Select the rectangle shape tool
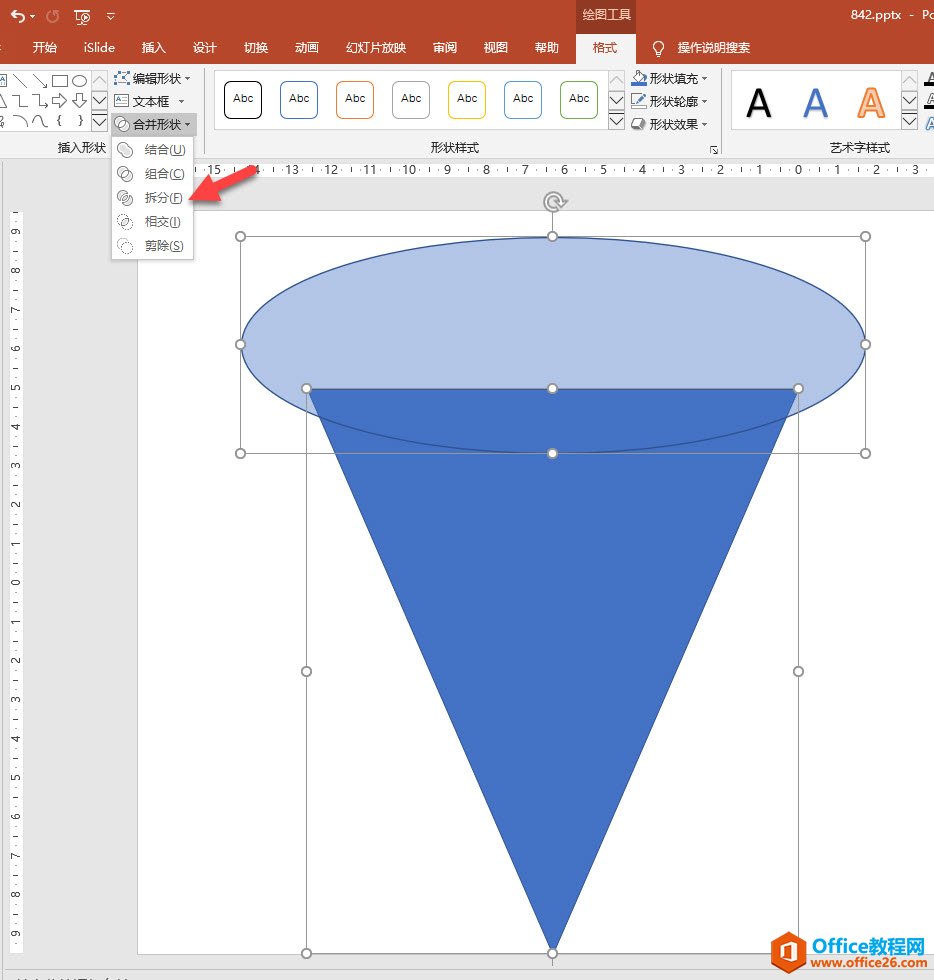The width and height of the screenshot is (934, 980). [60, 80]
